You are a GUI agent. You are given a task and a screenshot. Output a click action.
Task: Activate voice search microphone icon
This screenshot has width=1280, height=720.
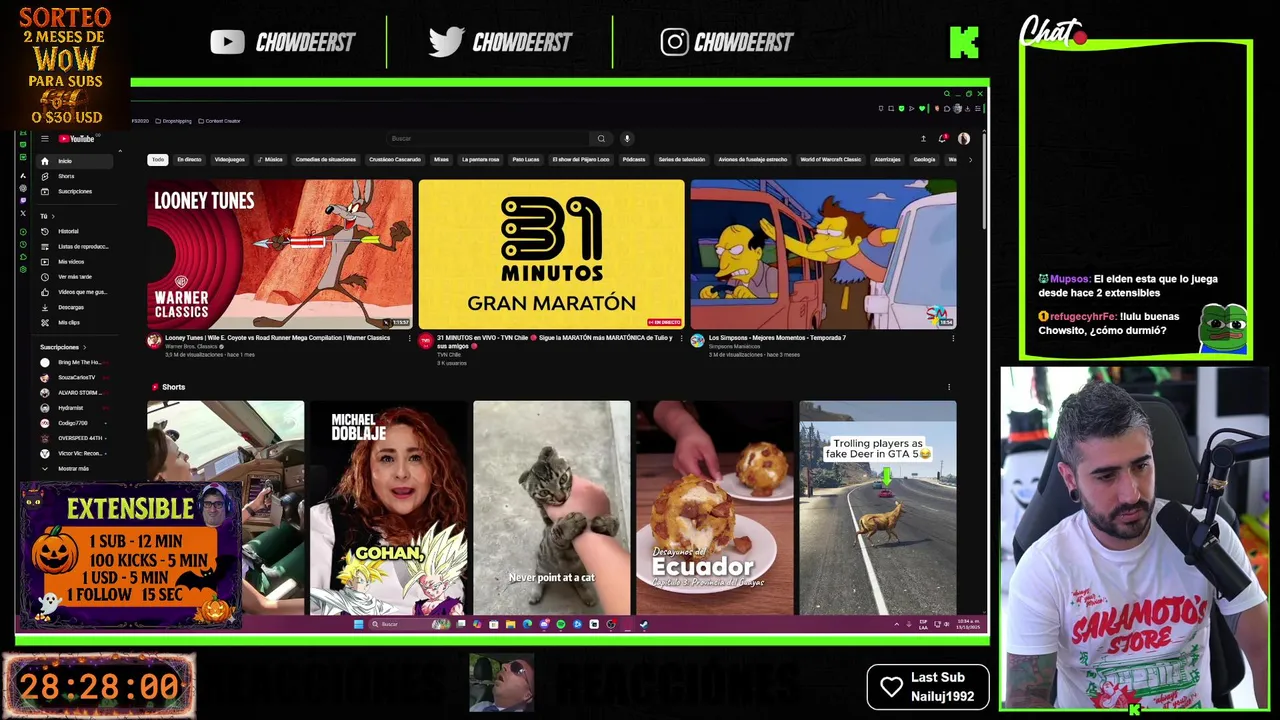627,139
